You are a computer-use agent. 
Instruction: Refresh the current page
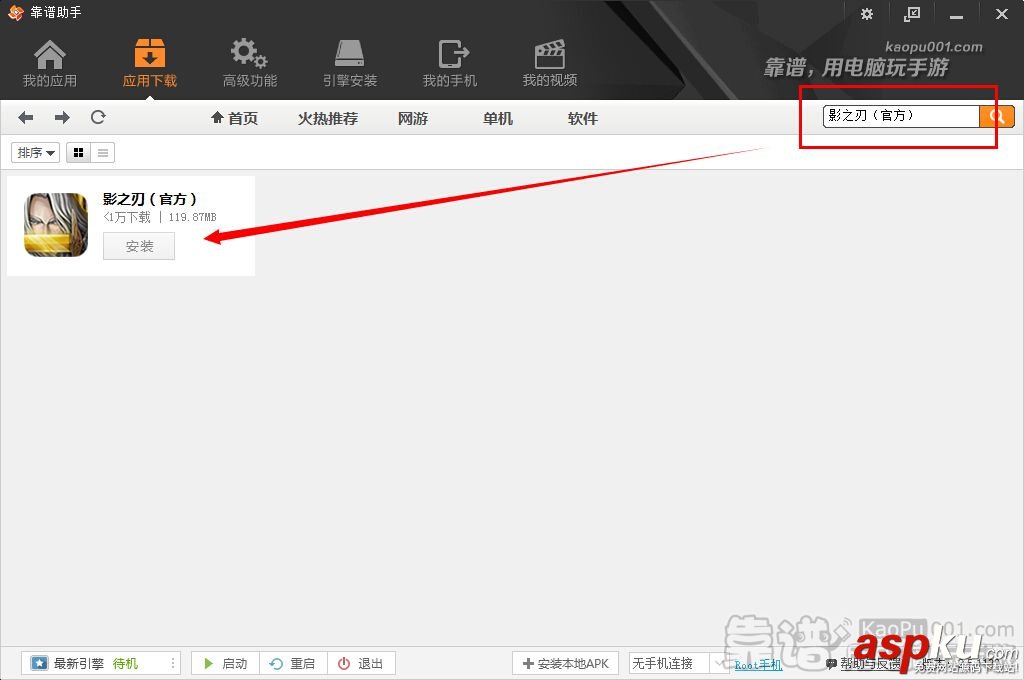pyautogui.click(x=97, y=117)
